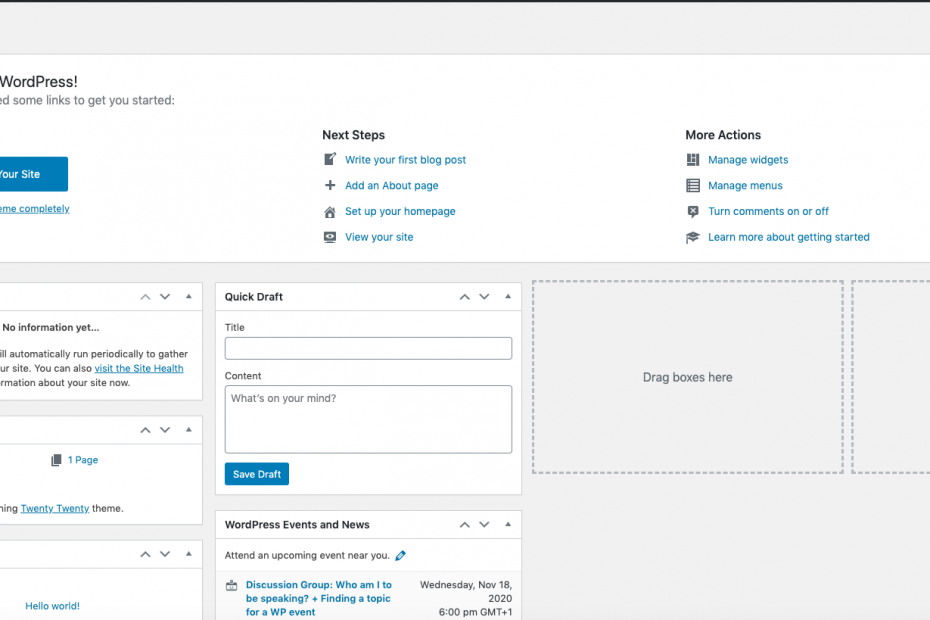Move the Quick Draft box down
Viewport: 930px width, 620px height.
pyautogui.click(x=485, y=297)
